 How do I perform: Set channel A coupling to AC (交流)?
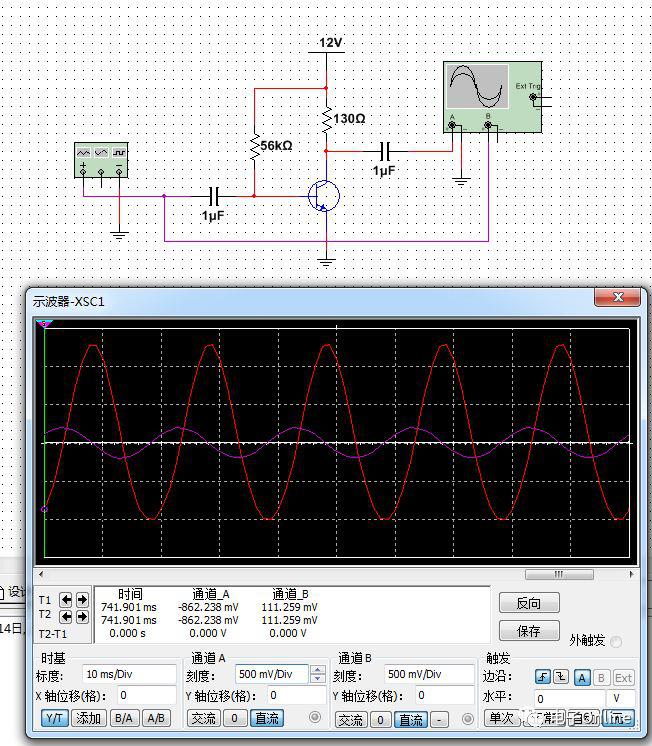204,718
